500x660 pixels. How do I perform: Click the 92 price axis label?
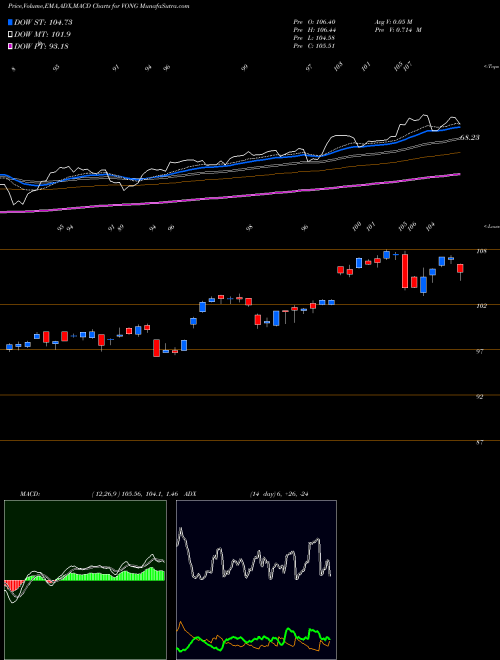point(479,397)
